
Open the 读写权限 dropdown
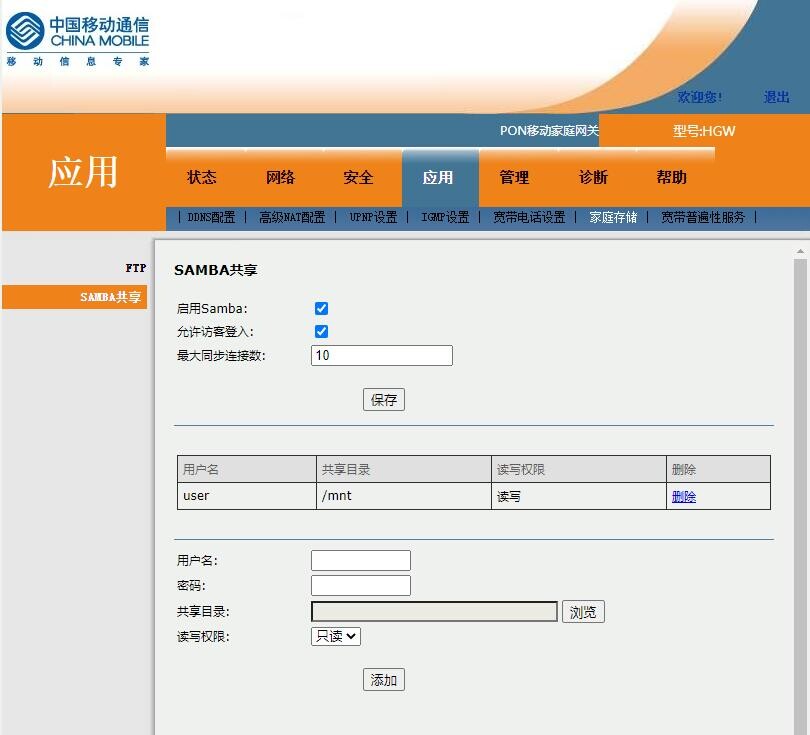[336, 636]
